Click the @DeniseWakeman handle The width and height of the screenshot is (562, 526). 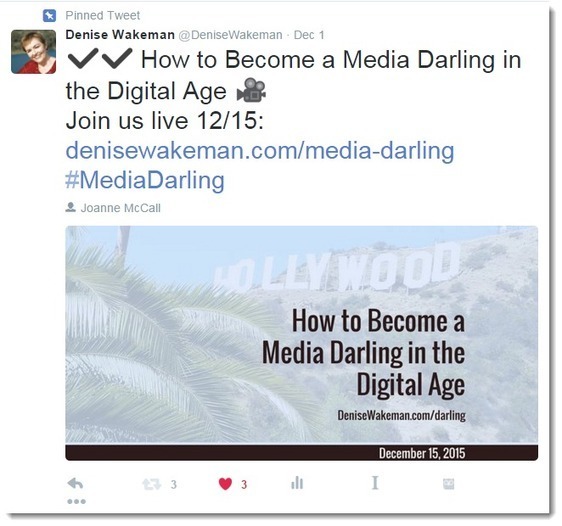click(230, 35)
